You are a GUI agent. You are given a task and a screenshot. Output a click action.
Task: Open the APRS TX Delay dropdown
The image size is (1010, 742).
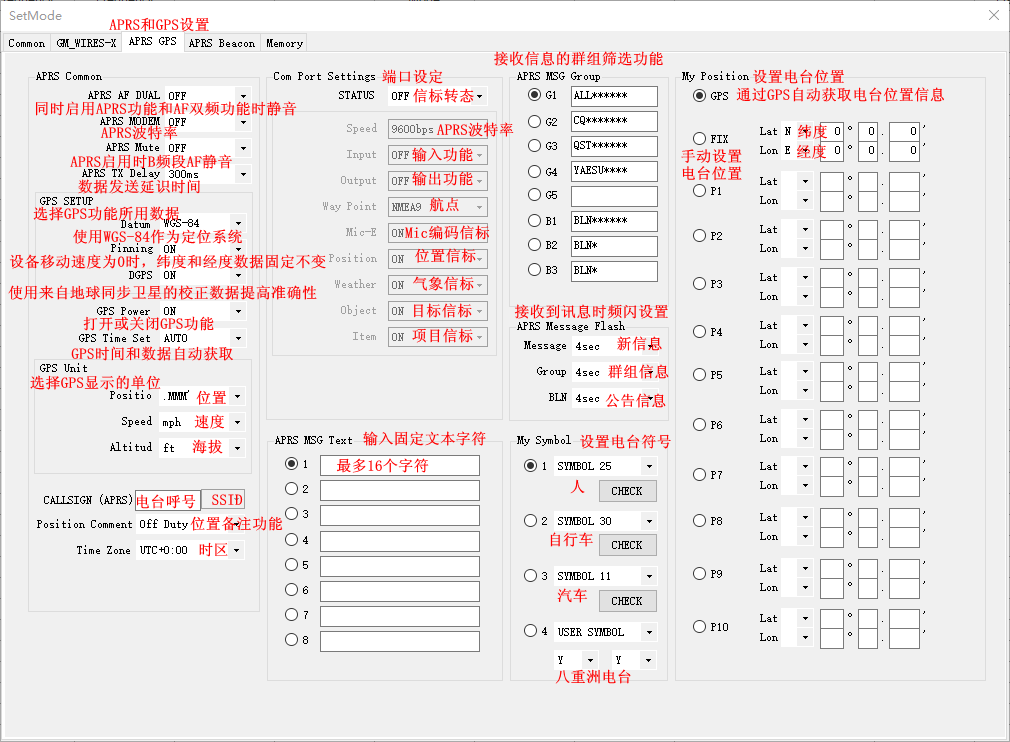(243, 174)
